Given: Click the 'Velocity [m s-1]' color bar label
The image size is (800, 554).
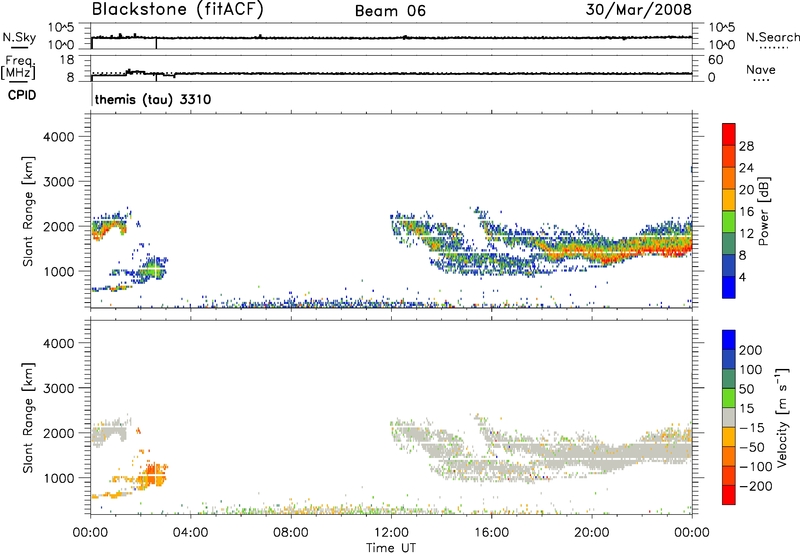Looking at the screenshot, I should click(x=781, y=417).
